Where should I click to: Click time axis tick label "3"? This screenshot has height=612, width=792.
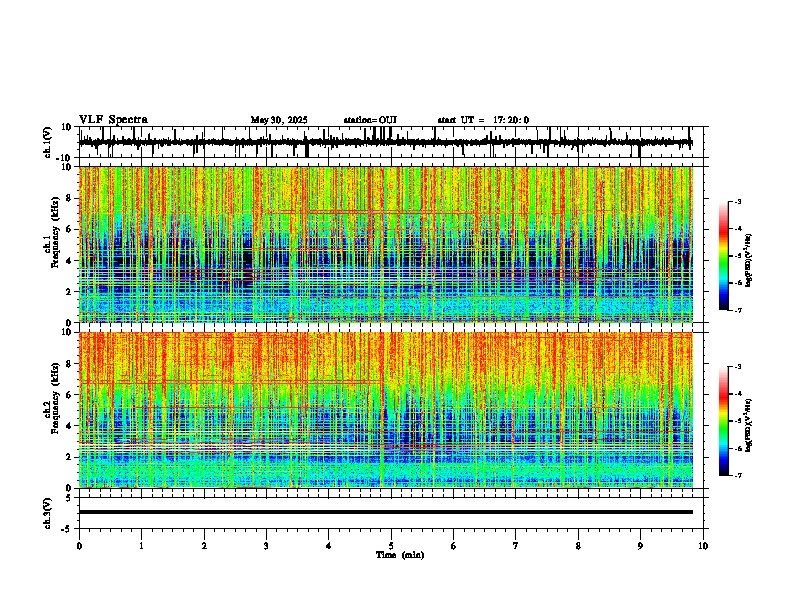coord(266,546)
